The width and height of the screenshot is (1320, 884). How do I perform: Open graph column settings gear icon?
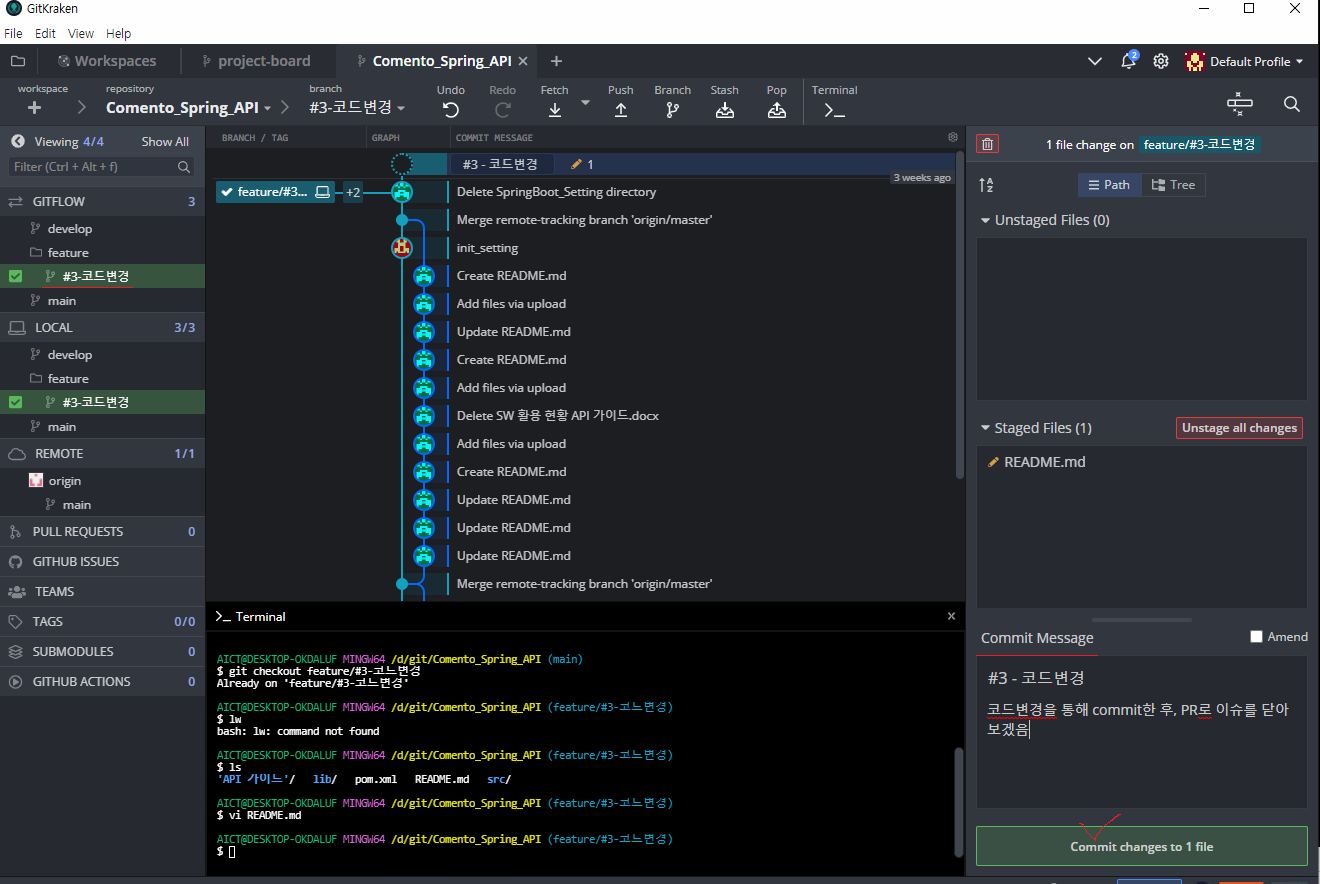(x=953, y=137)
